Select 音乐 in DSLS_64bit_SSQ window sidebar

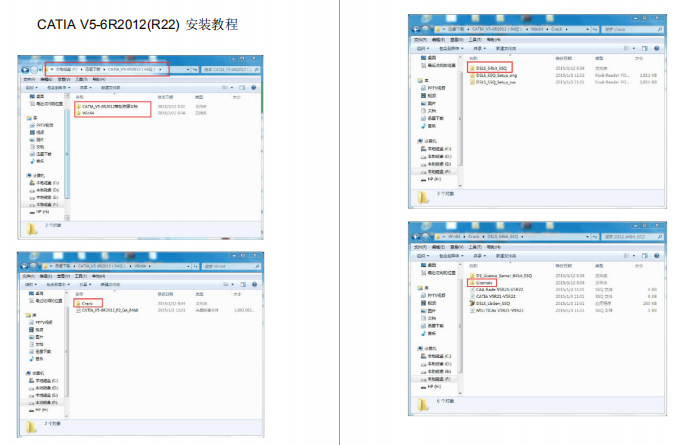coord(428,333)
